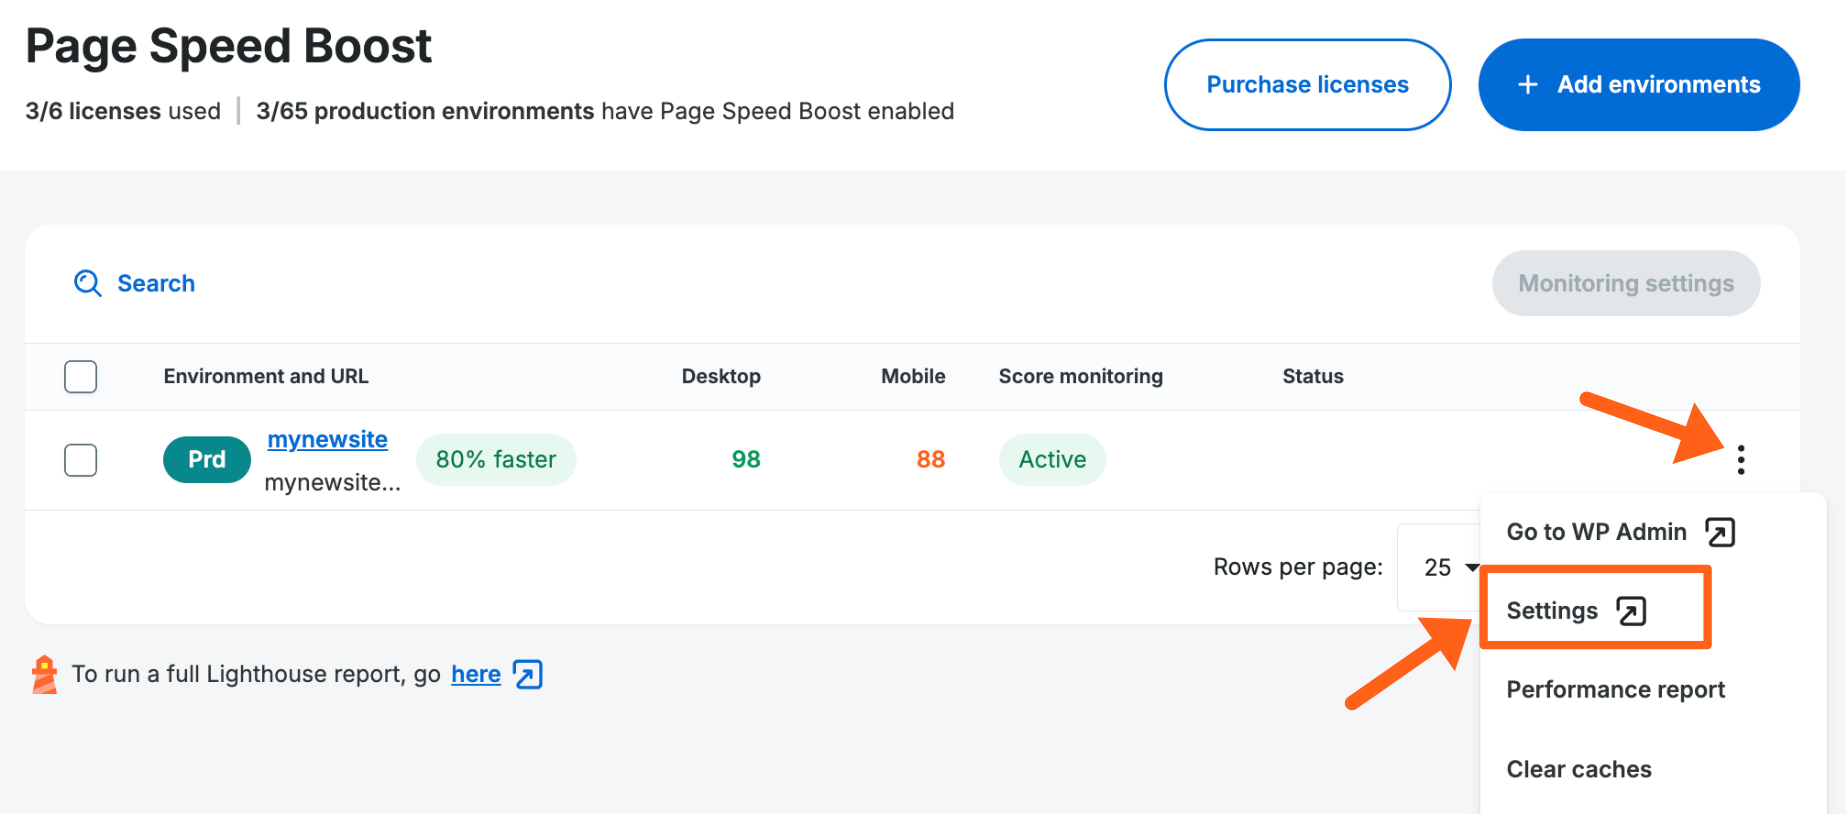This screenshot has width=1848, height=814.
Task: Click the Prd environment badge
Action: 207,460
